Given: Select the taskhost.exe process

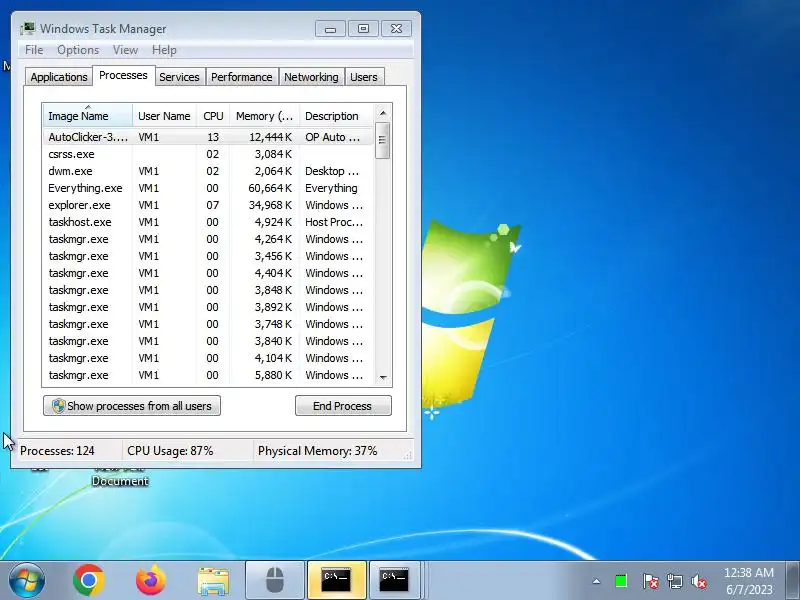Looking at the screenshot, I should pos(209,222).
